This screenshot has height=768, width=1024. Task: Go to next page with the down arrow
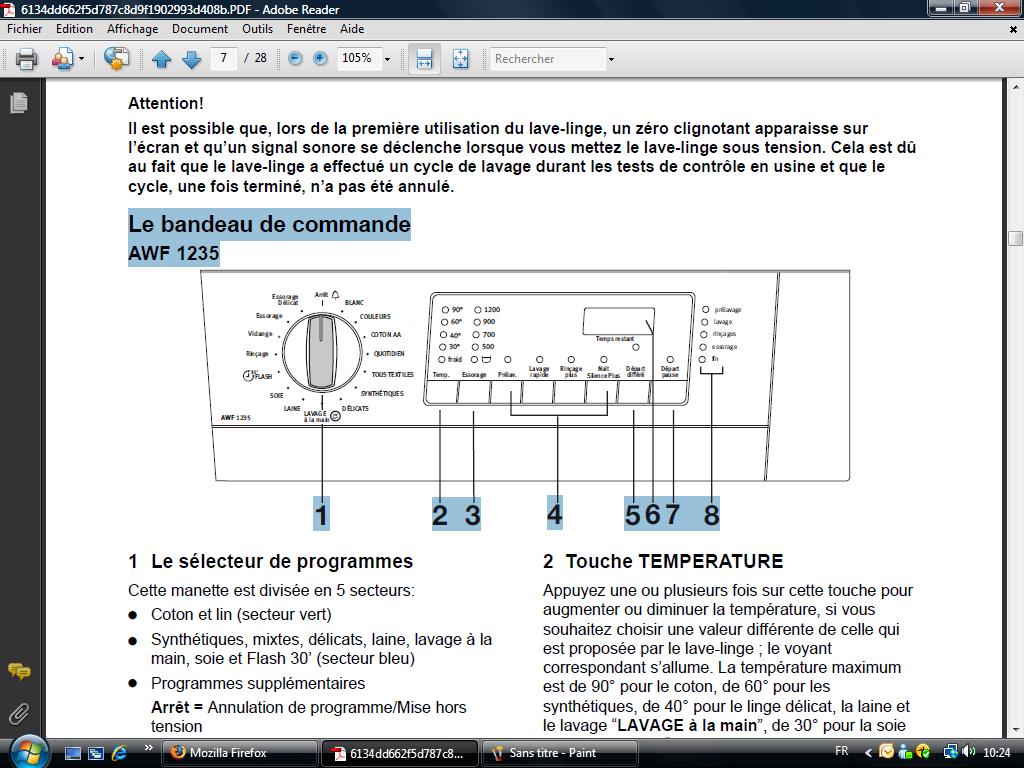click(191, 59)
